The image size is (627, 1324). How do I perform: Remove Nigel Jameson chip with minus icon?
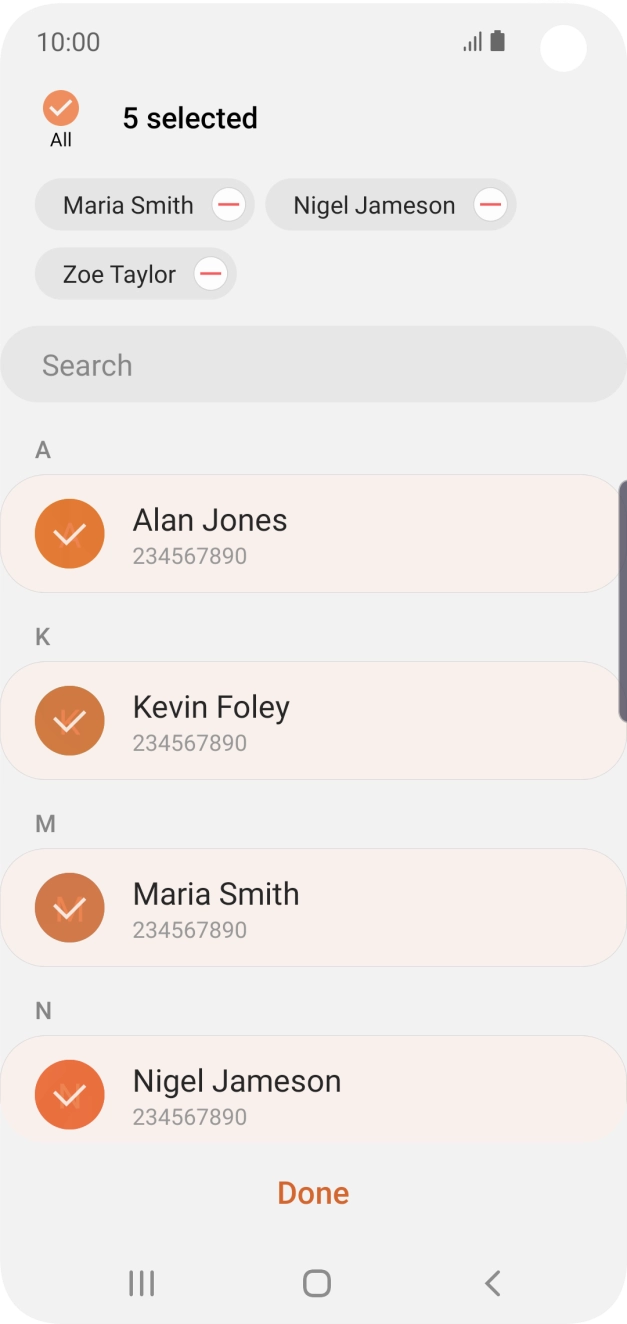pos(490,206)
